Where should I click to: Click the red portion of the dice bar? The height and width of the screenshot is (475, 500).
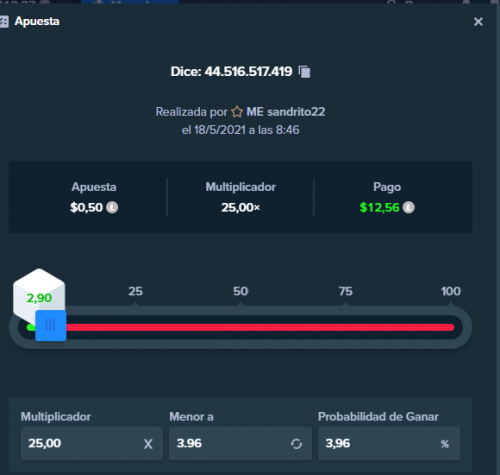260,327
